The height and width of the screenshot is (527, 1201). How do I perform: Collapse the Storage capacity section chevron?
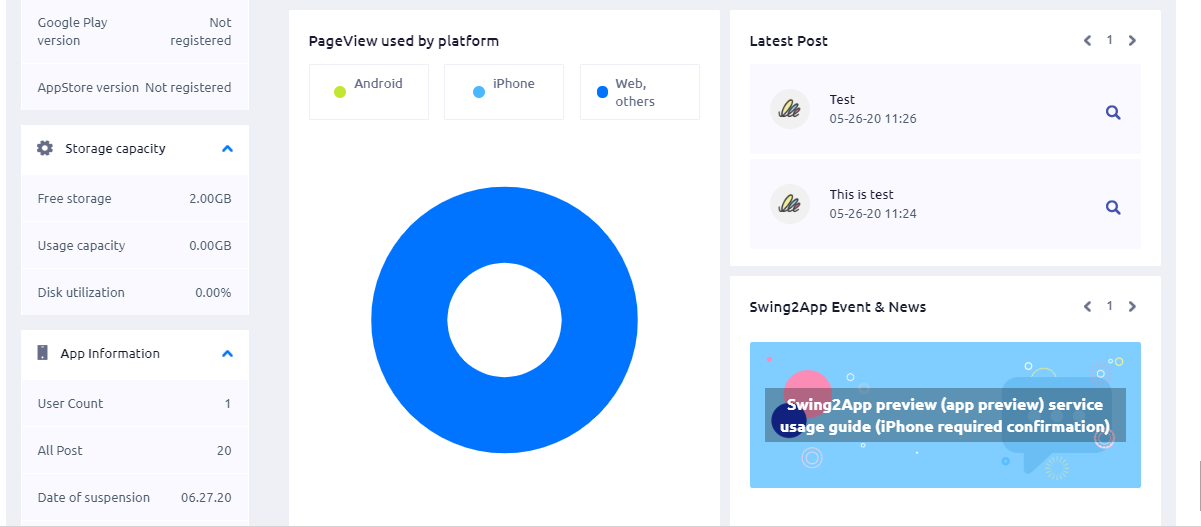[227, 148]
